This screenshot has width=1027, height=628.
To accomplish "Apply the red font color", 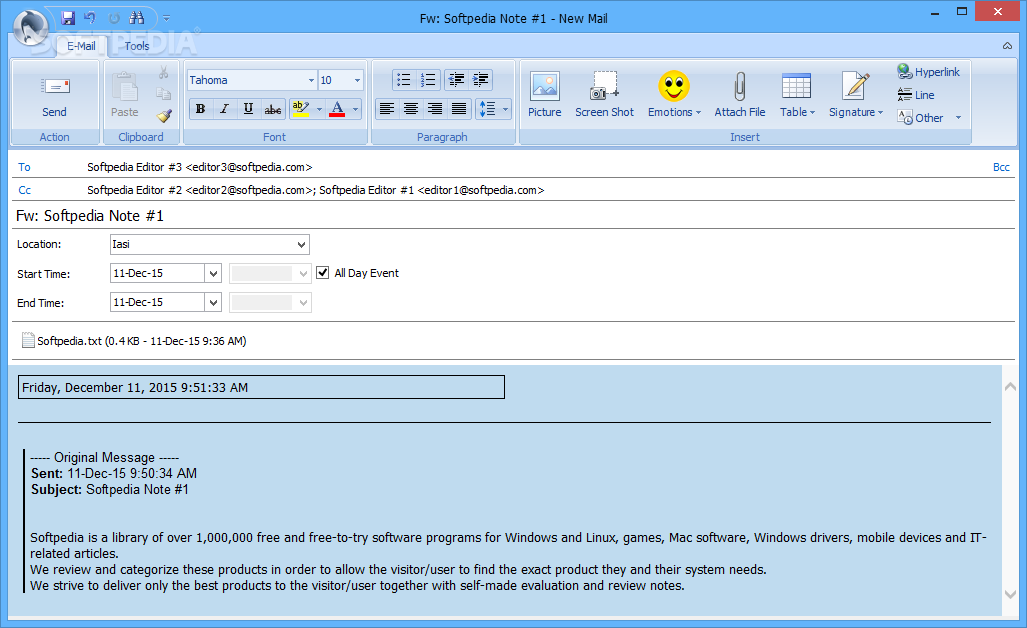I will click(x=337, y=109).
